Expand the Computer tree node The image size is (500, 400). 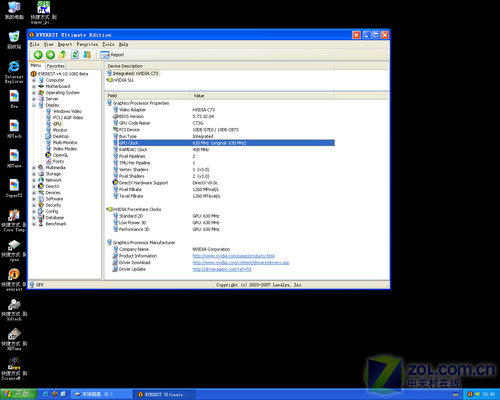point(34,80)
